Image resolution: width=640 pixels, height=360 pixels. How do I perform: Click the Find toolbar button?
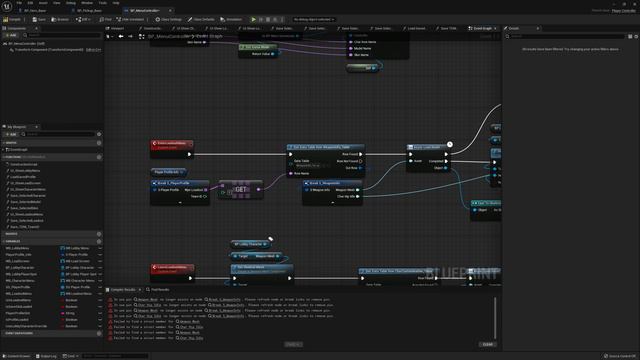pos(105,19)
